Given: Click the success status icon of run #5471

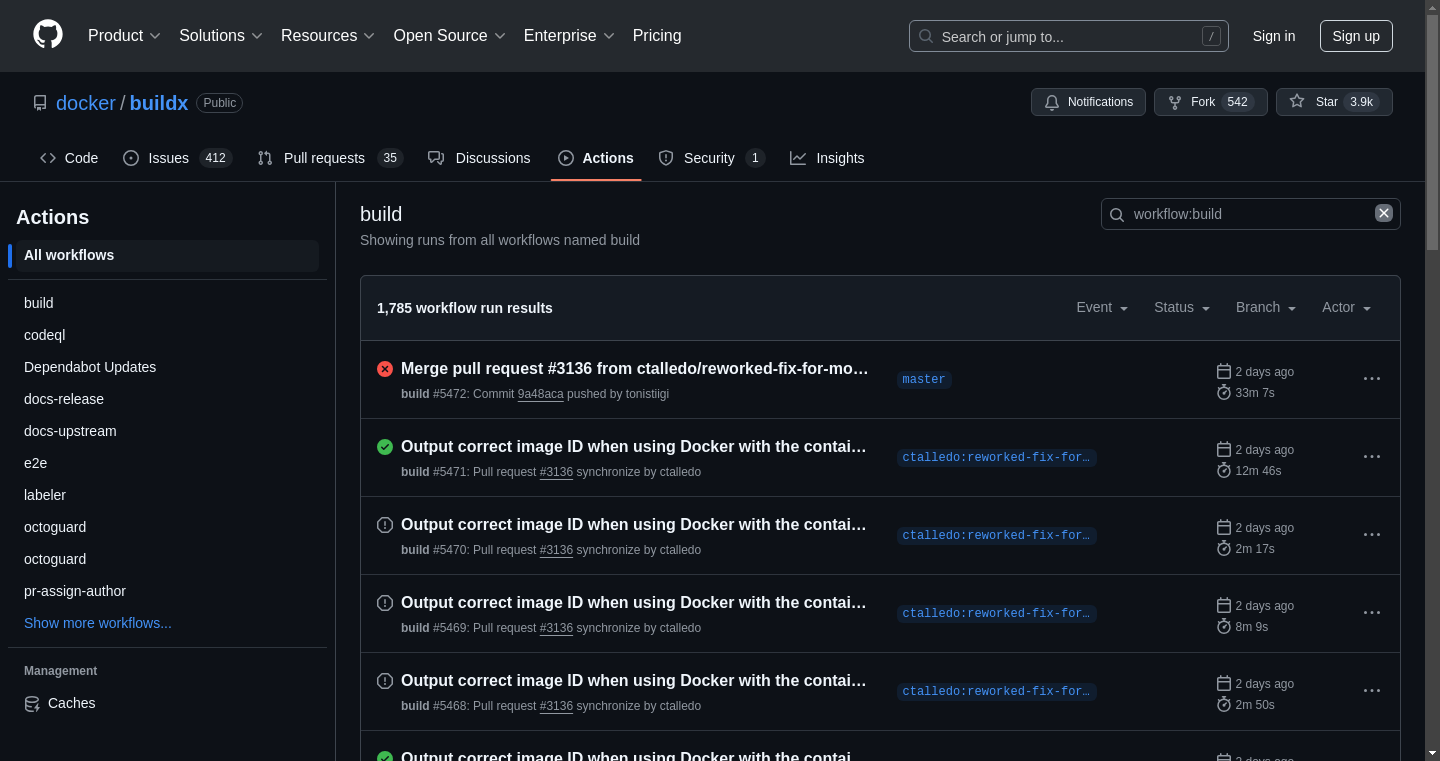Looking at the screenshot, I should pyautogui.click(x=385, y=447).
